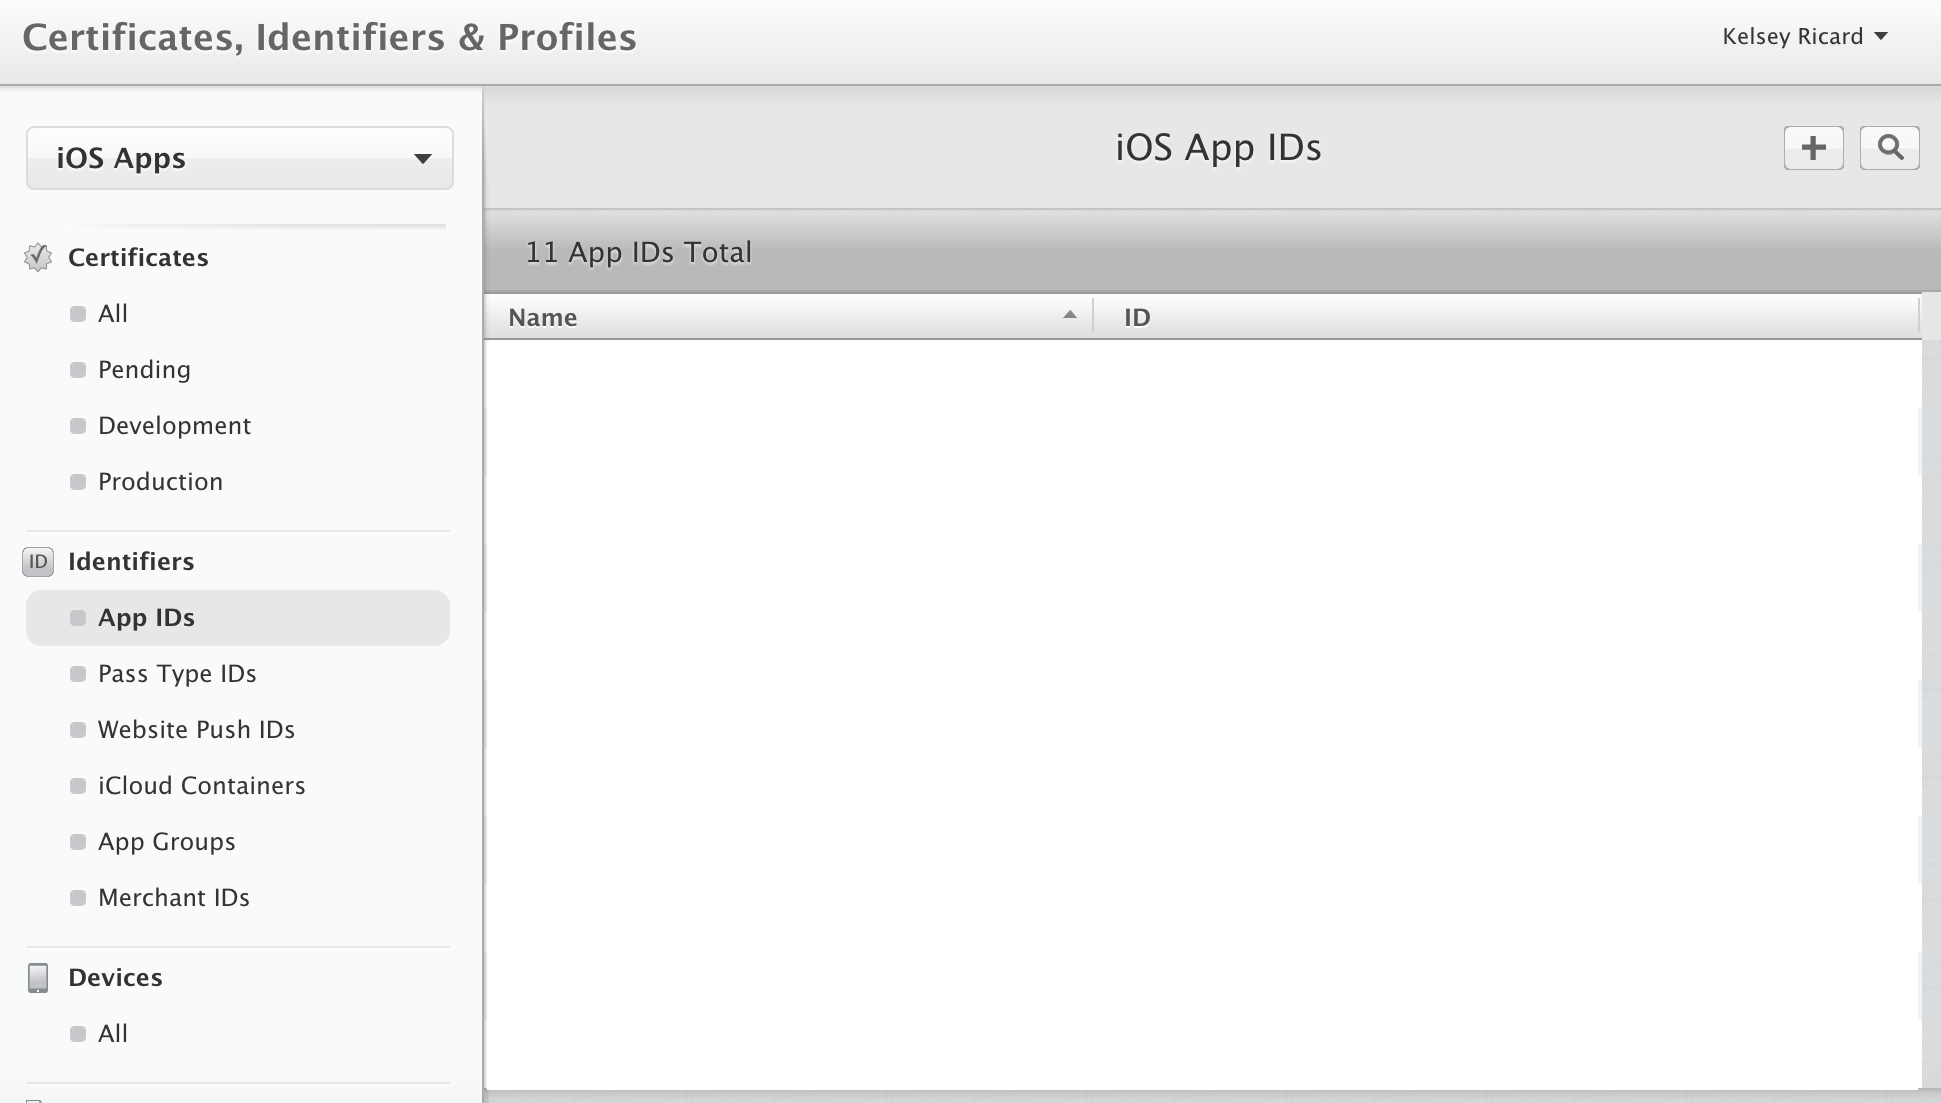
Task: Open App Groups identifiers
Action: point(166,842)
